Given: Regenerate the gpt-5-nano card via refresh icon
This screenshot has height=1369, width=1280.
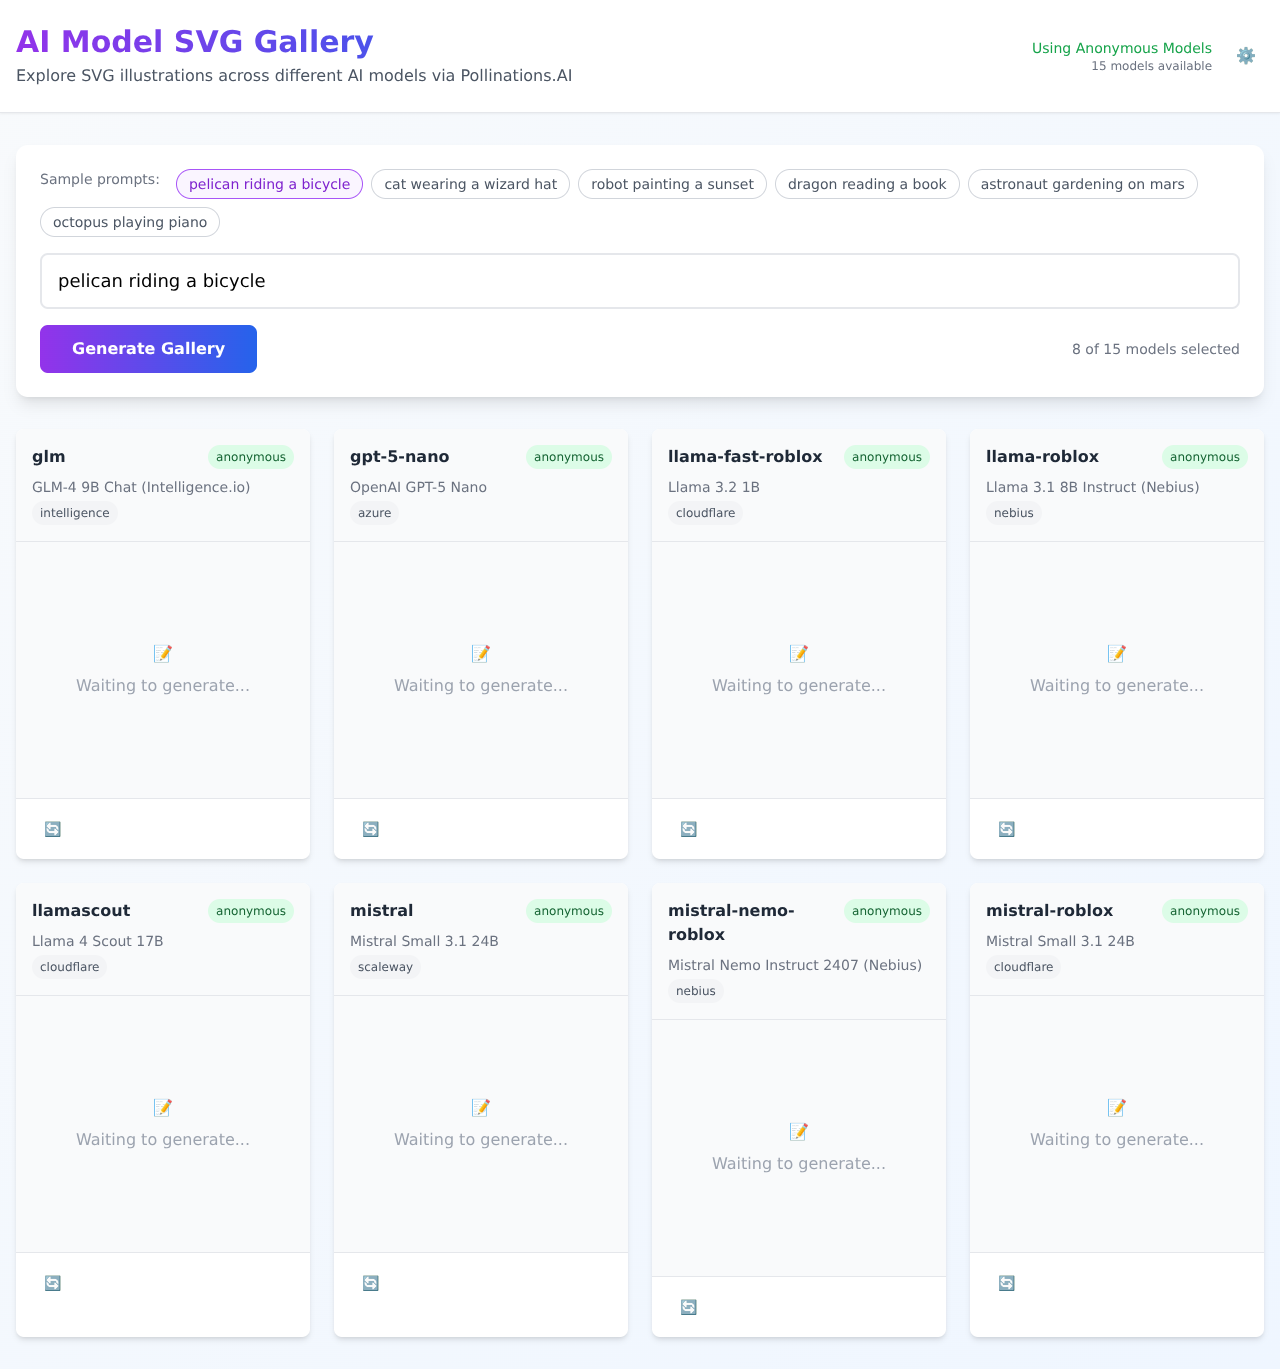Looking at the screenshot, I should [x=371, y=829].
